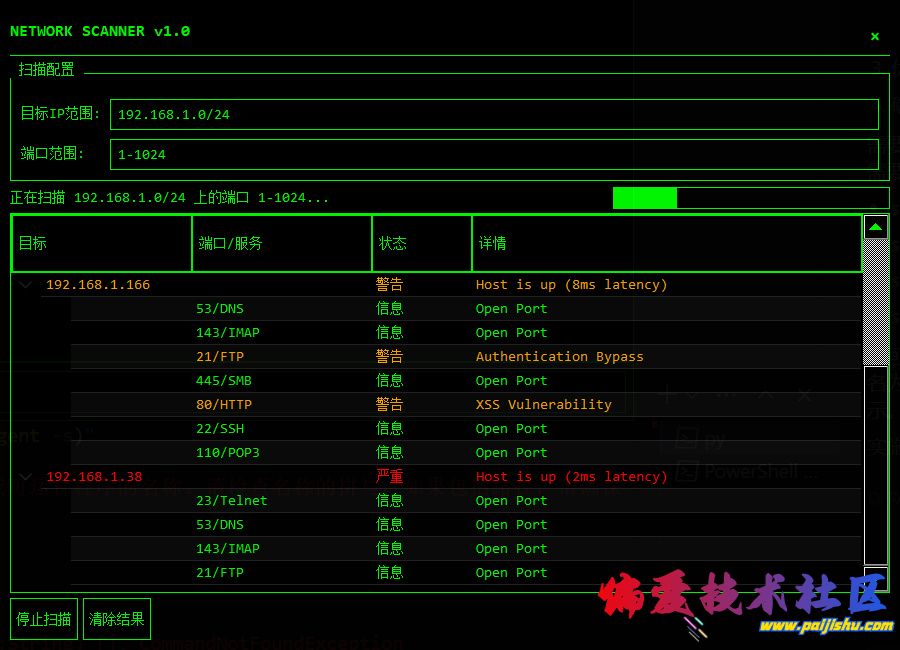Image resolution: width=900 pixels, height=650 pixels.
Task: Click the scan progress bar
Action: pos(751,198)
